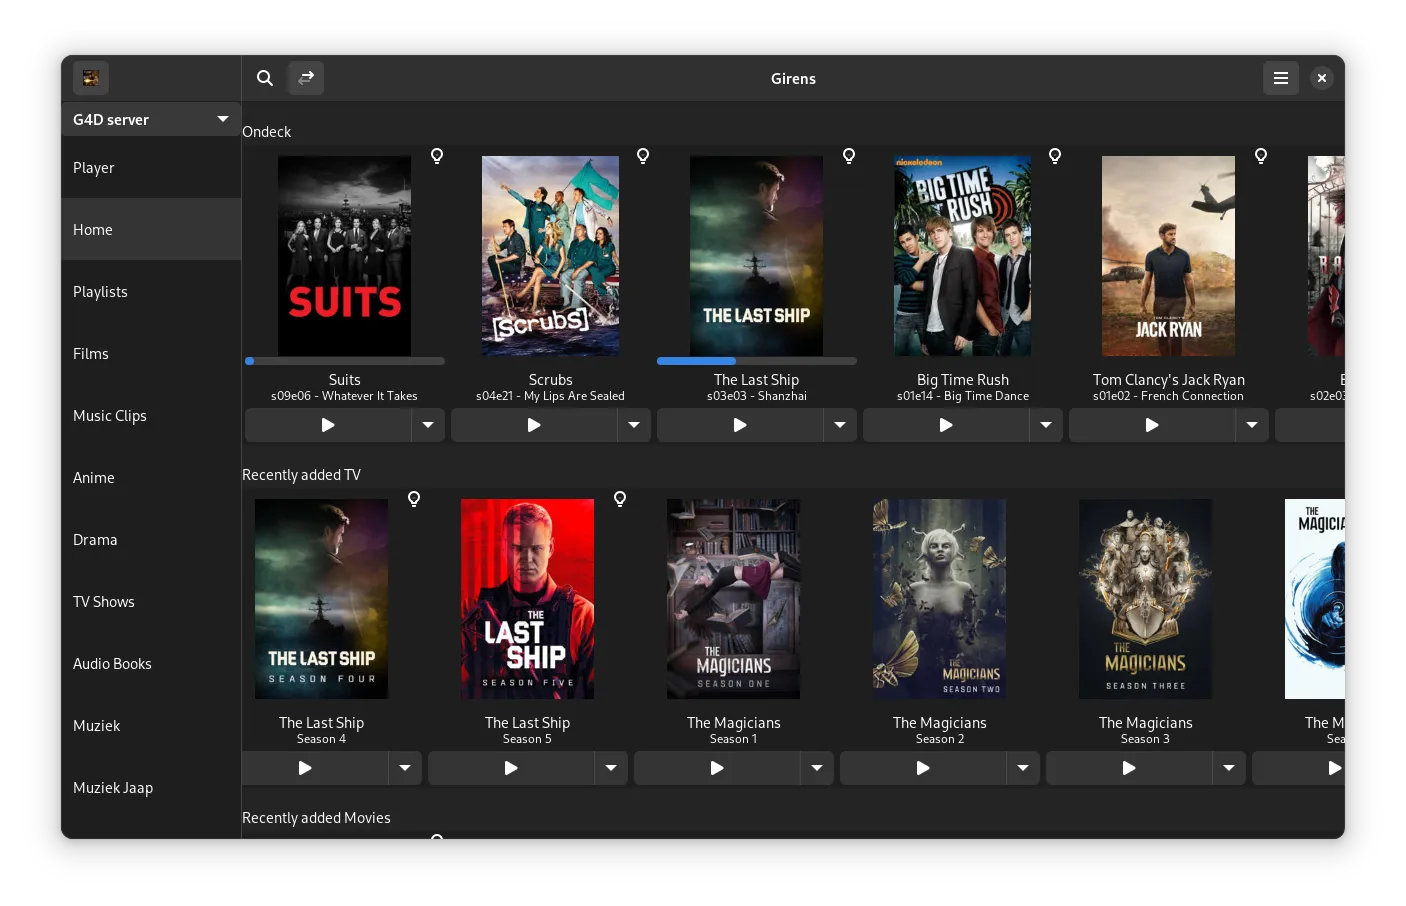
Task: Toggle watched lightbulb on Suits
Action: click(x=437, y=156)
